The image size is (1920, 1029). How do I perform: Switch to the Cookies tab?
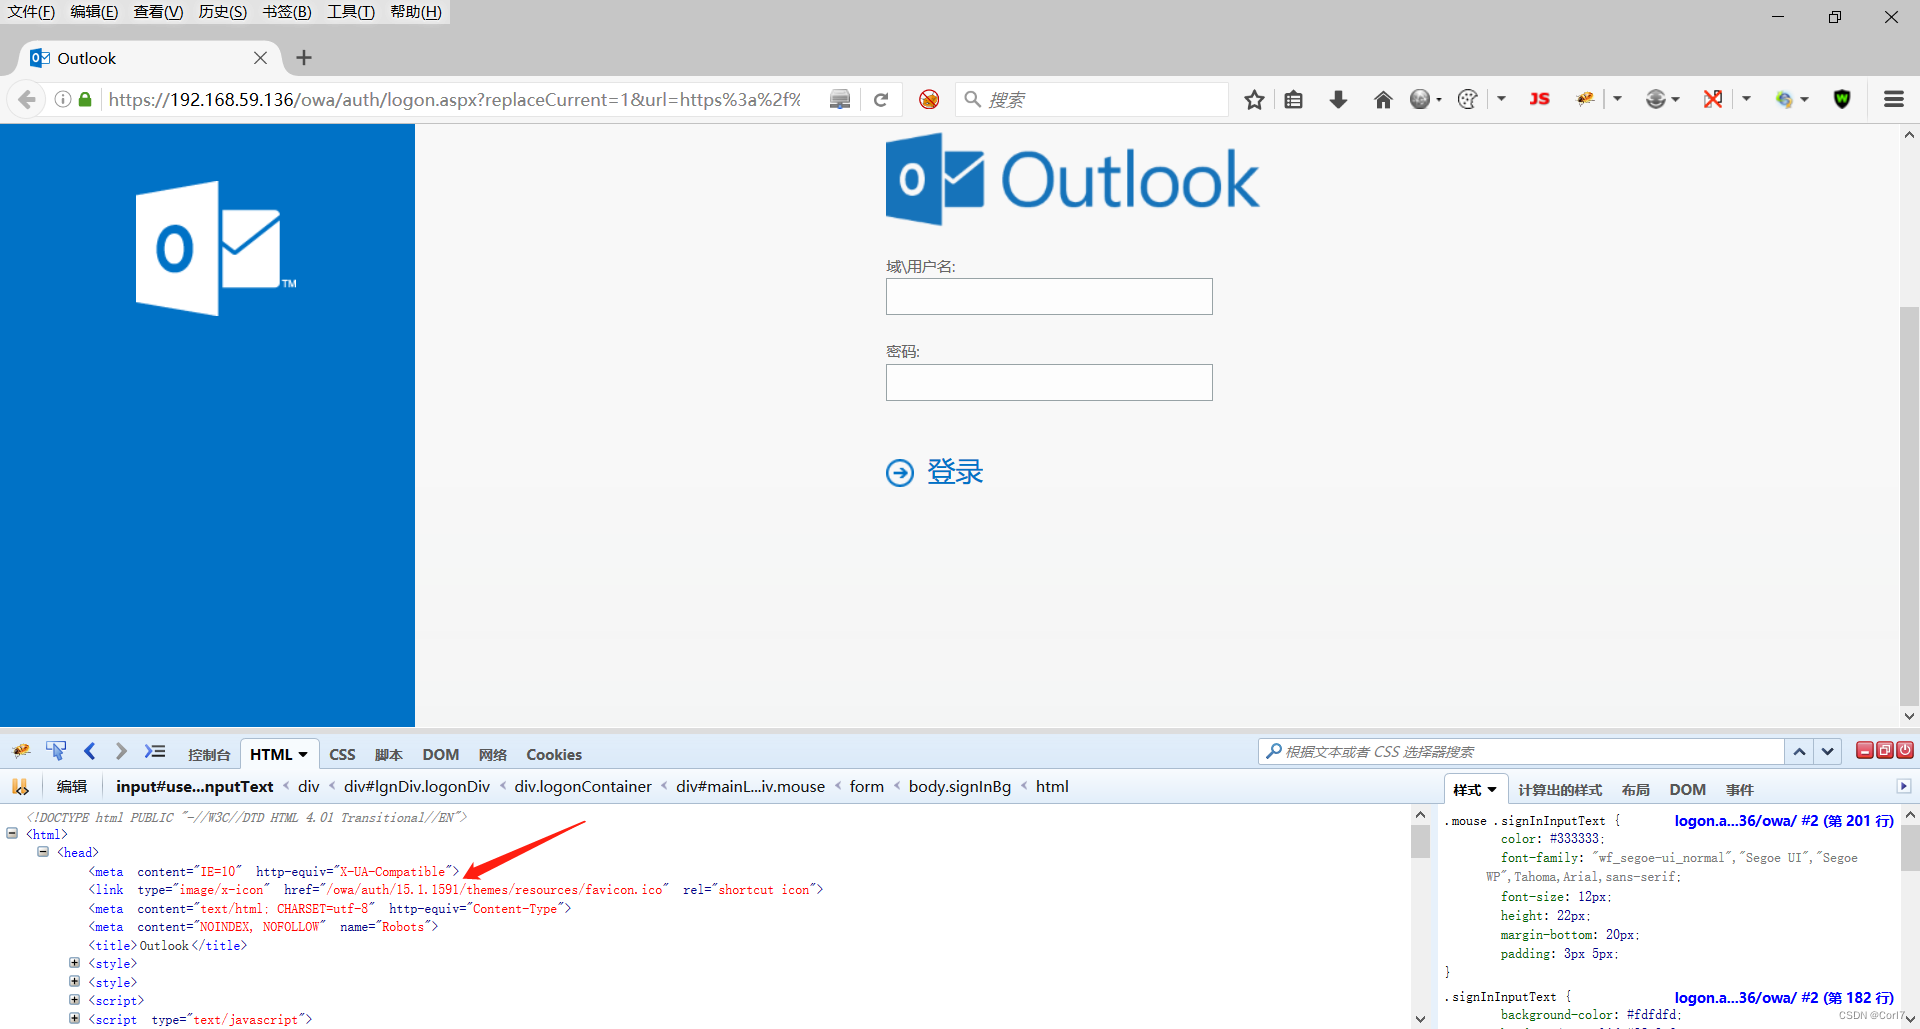pyautogui.click(x=554, y=755)
